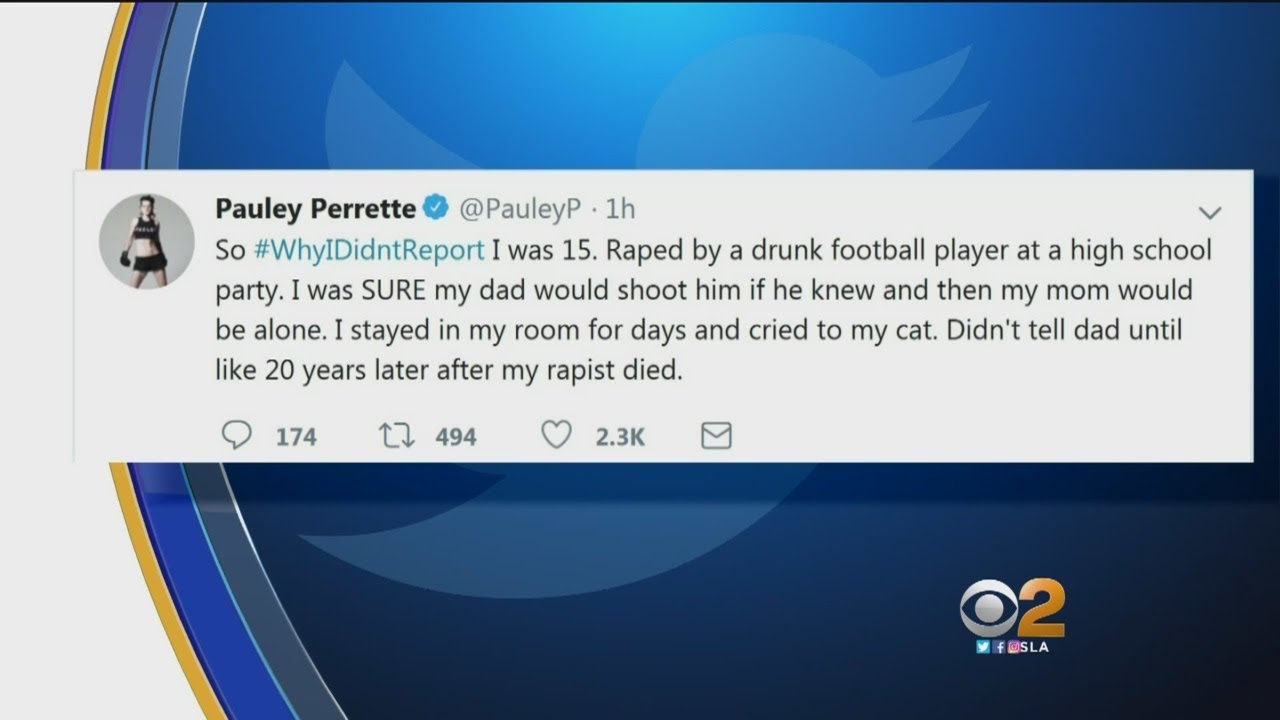Click the small Twitter icon under CBS logo
The width and height of the screenshot is (1280, 720).
(x=983, y=647)
